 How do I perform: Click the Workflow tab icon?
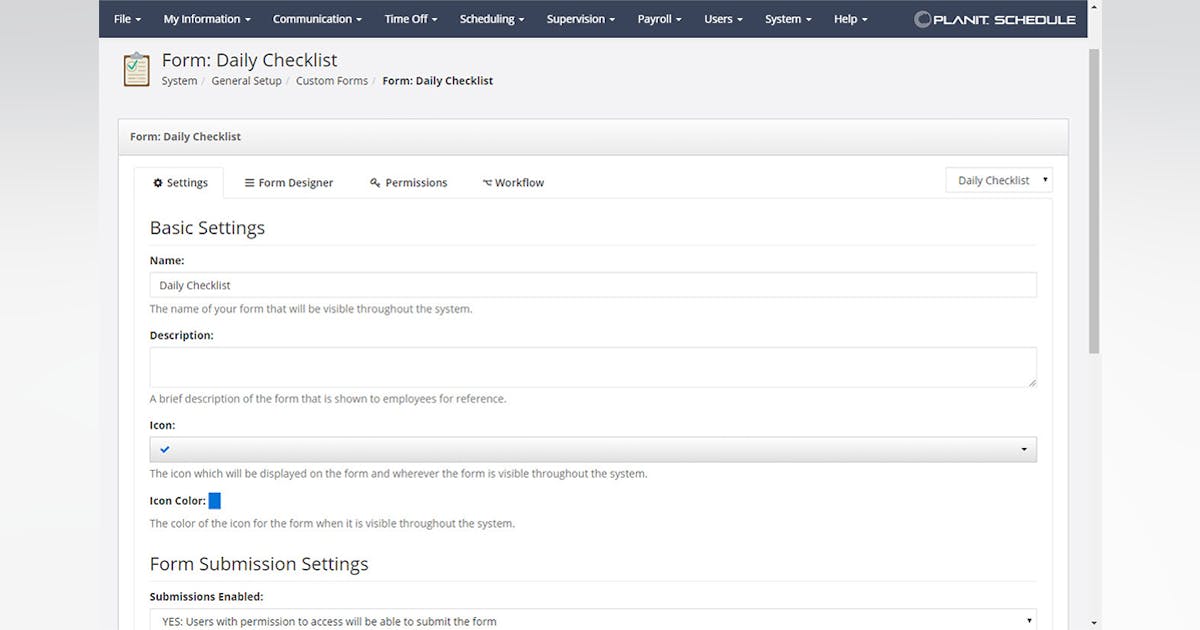click(x=488, y=182)
